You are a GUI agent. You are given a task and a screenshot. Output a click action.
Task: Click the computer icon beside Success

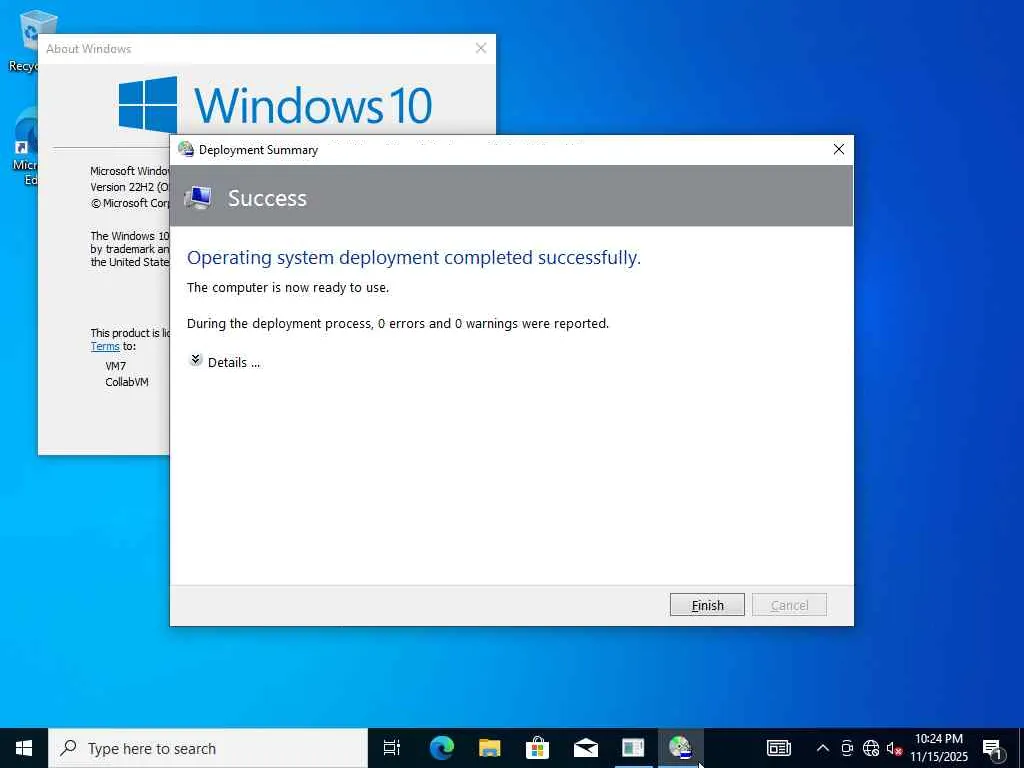(x=198, y=197)
